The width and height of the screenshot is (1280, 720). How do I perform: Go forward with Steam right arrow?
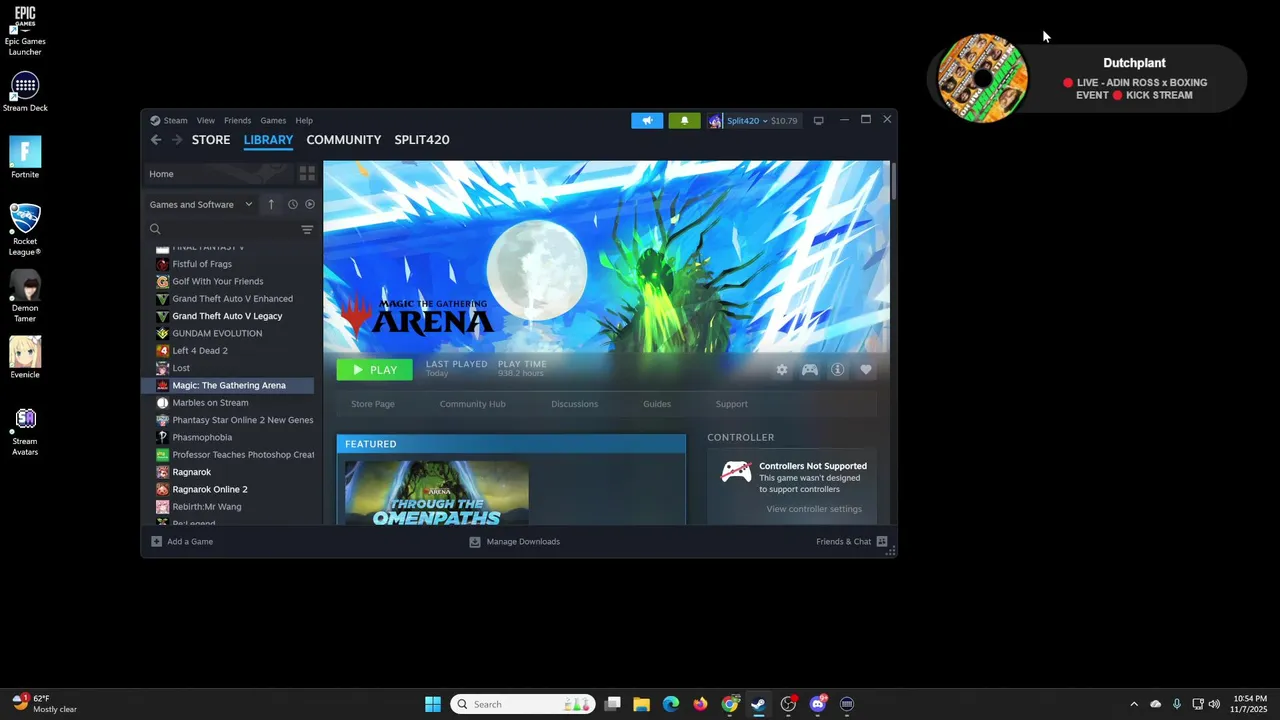(177, 140)
